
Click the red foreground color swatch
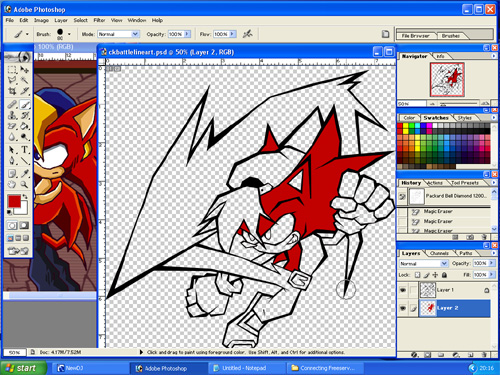click(14, 201)
